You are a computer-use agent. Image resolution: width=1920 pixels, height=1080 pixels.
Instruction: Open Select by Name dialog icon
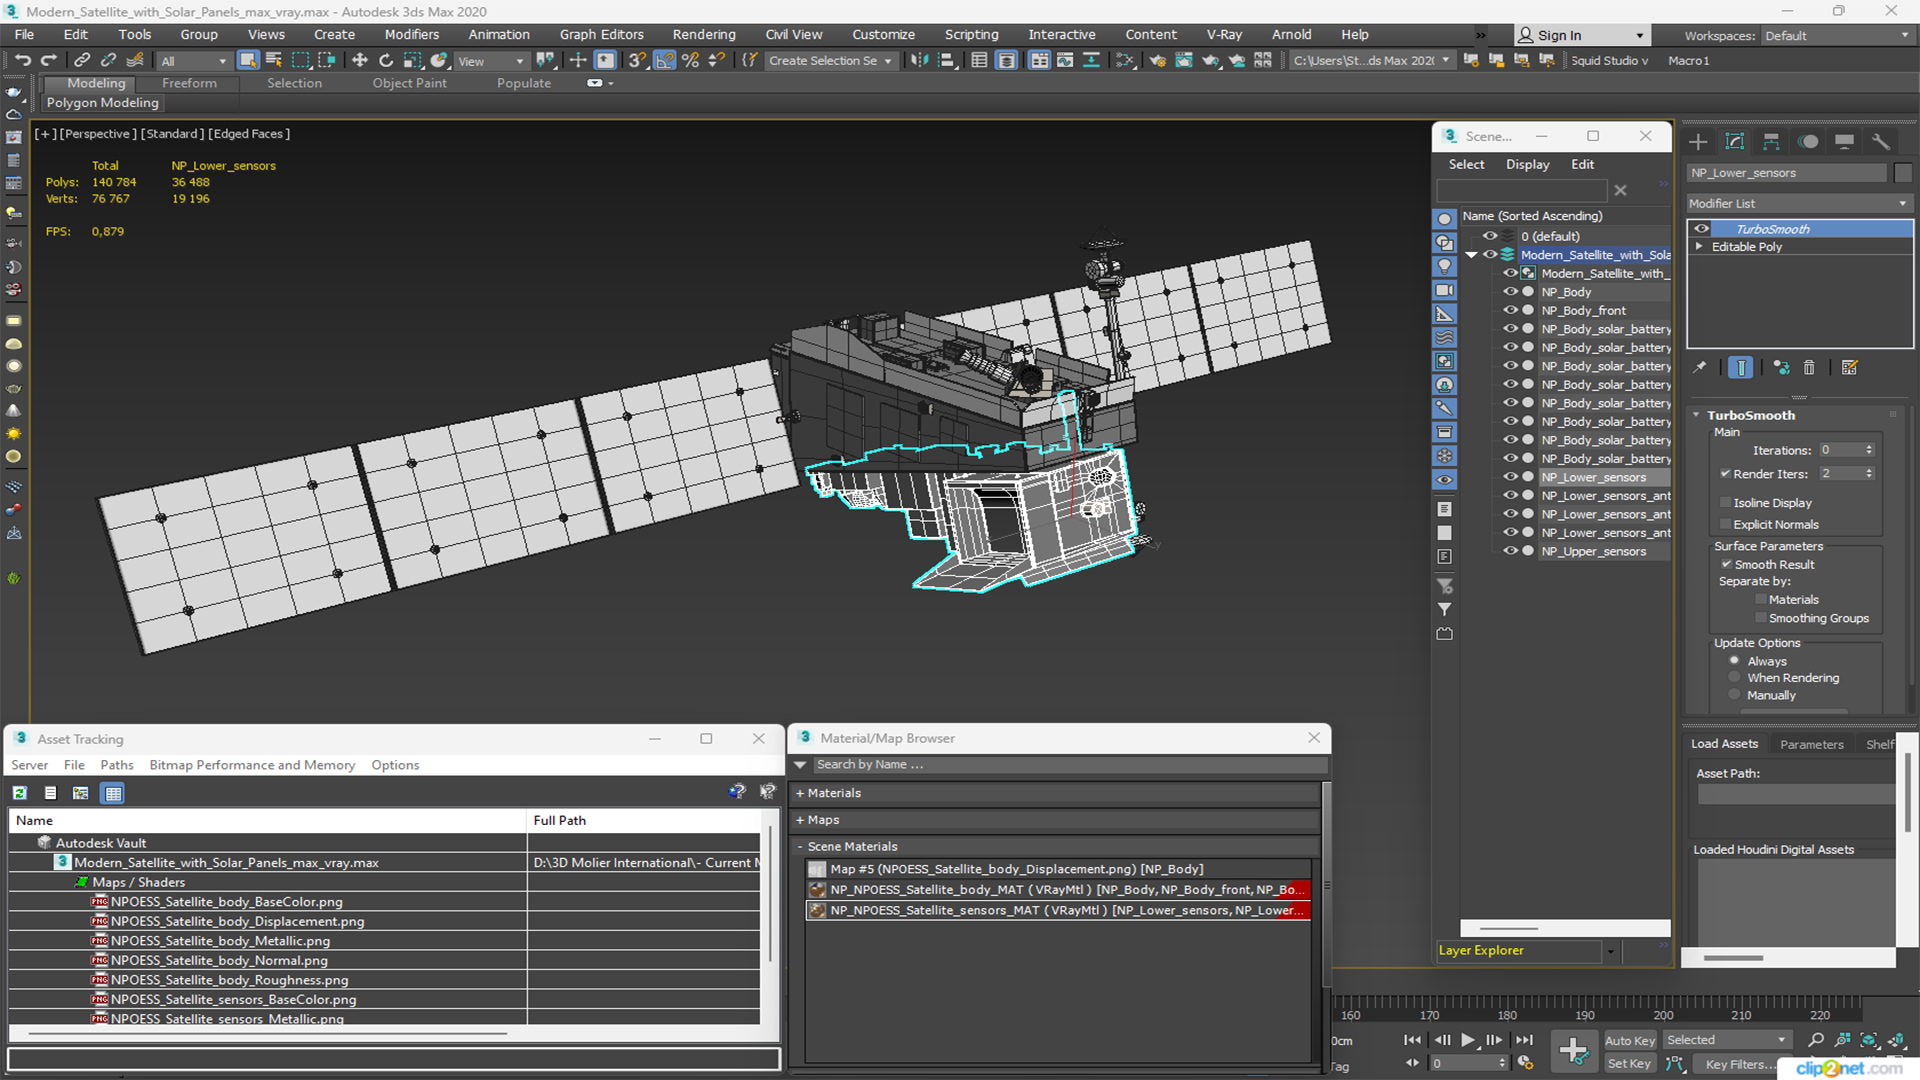click(x=274, y=61)
